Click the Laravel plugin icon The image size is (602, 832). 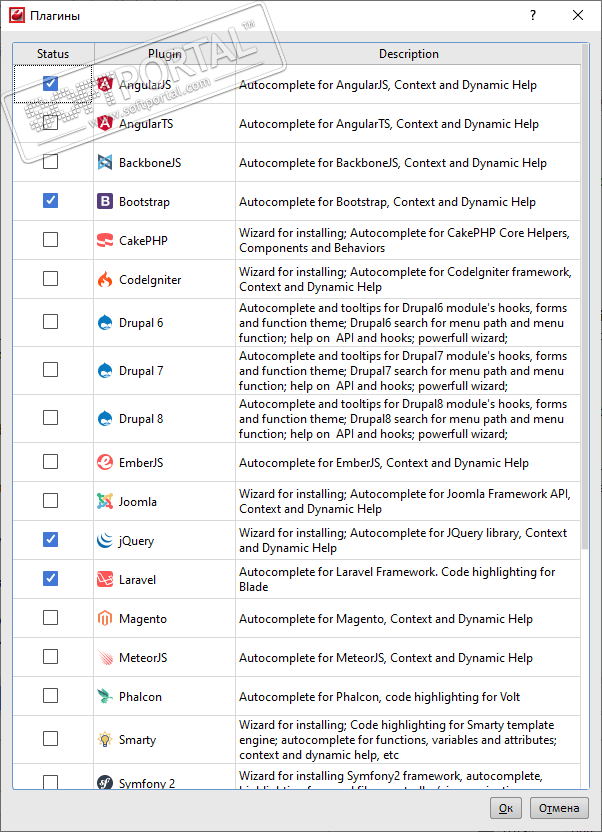105,579
